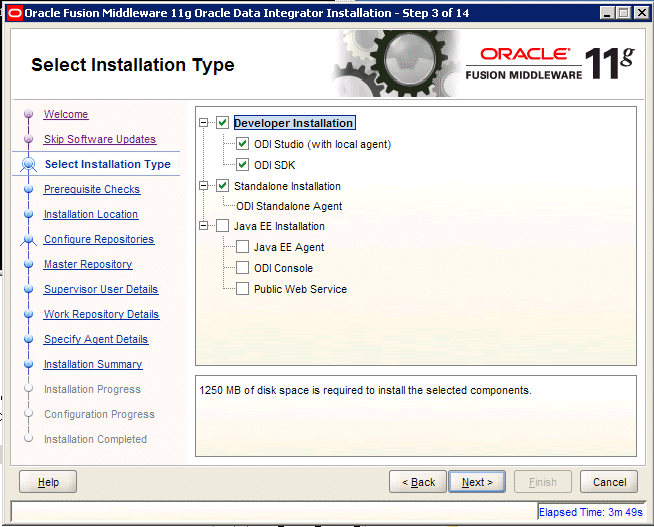Open the Configure Repositories step

click(99, 239)
